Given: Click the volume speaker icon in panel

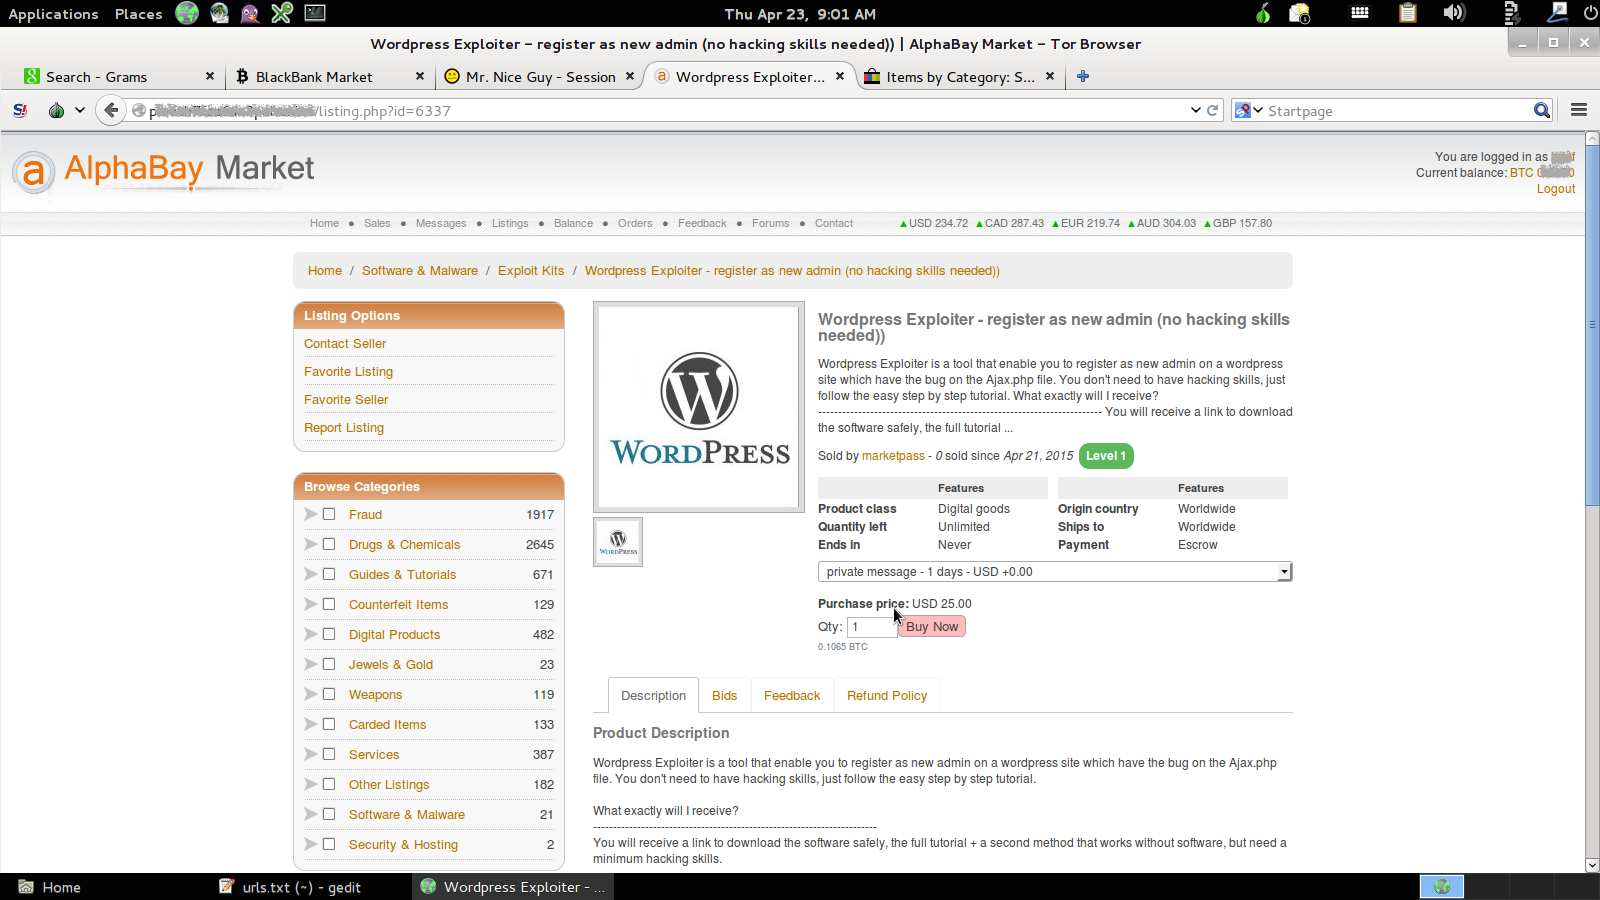Looking at the screenshot, I should click(1454, 13).
